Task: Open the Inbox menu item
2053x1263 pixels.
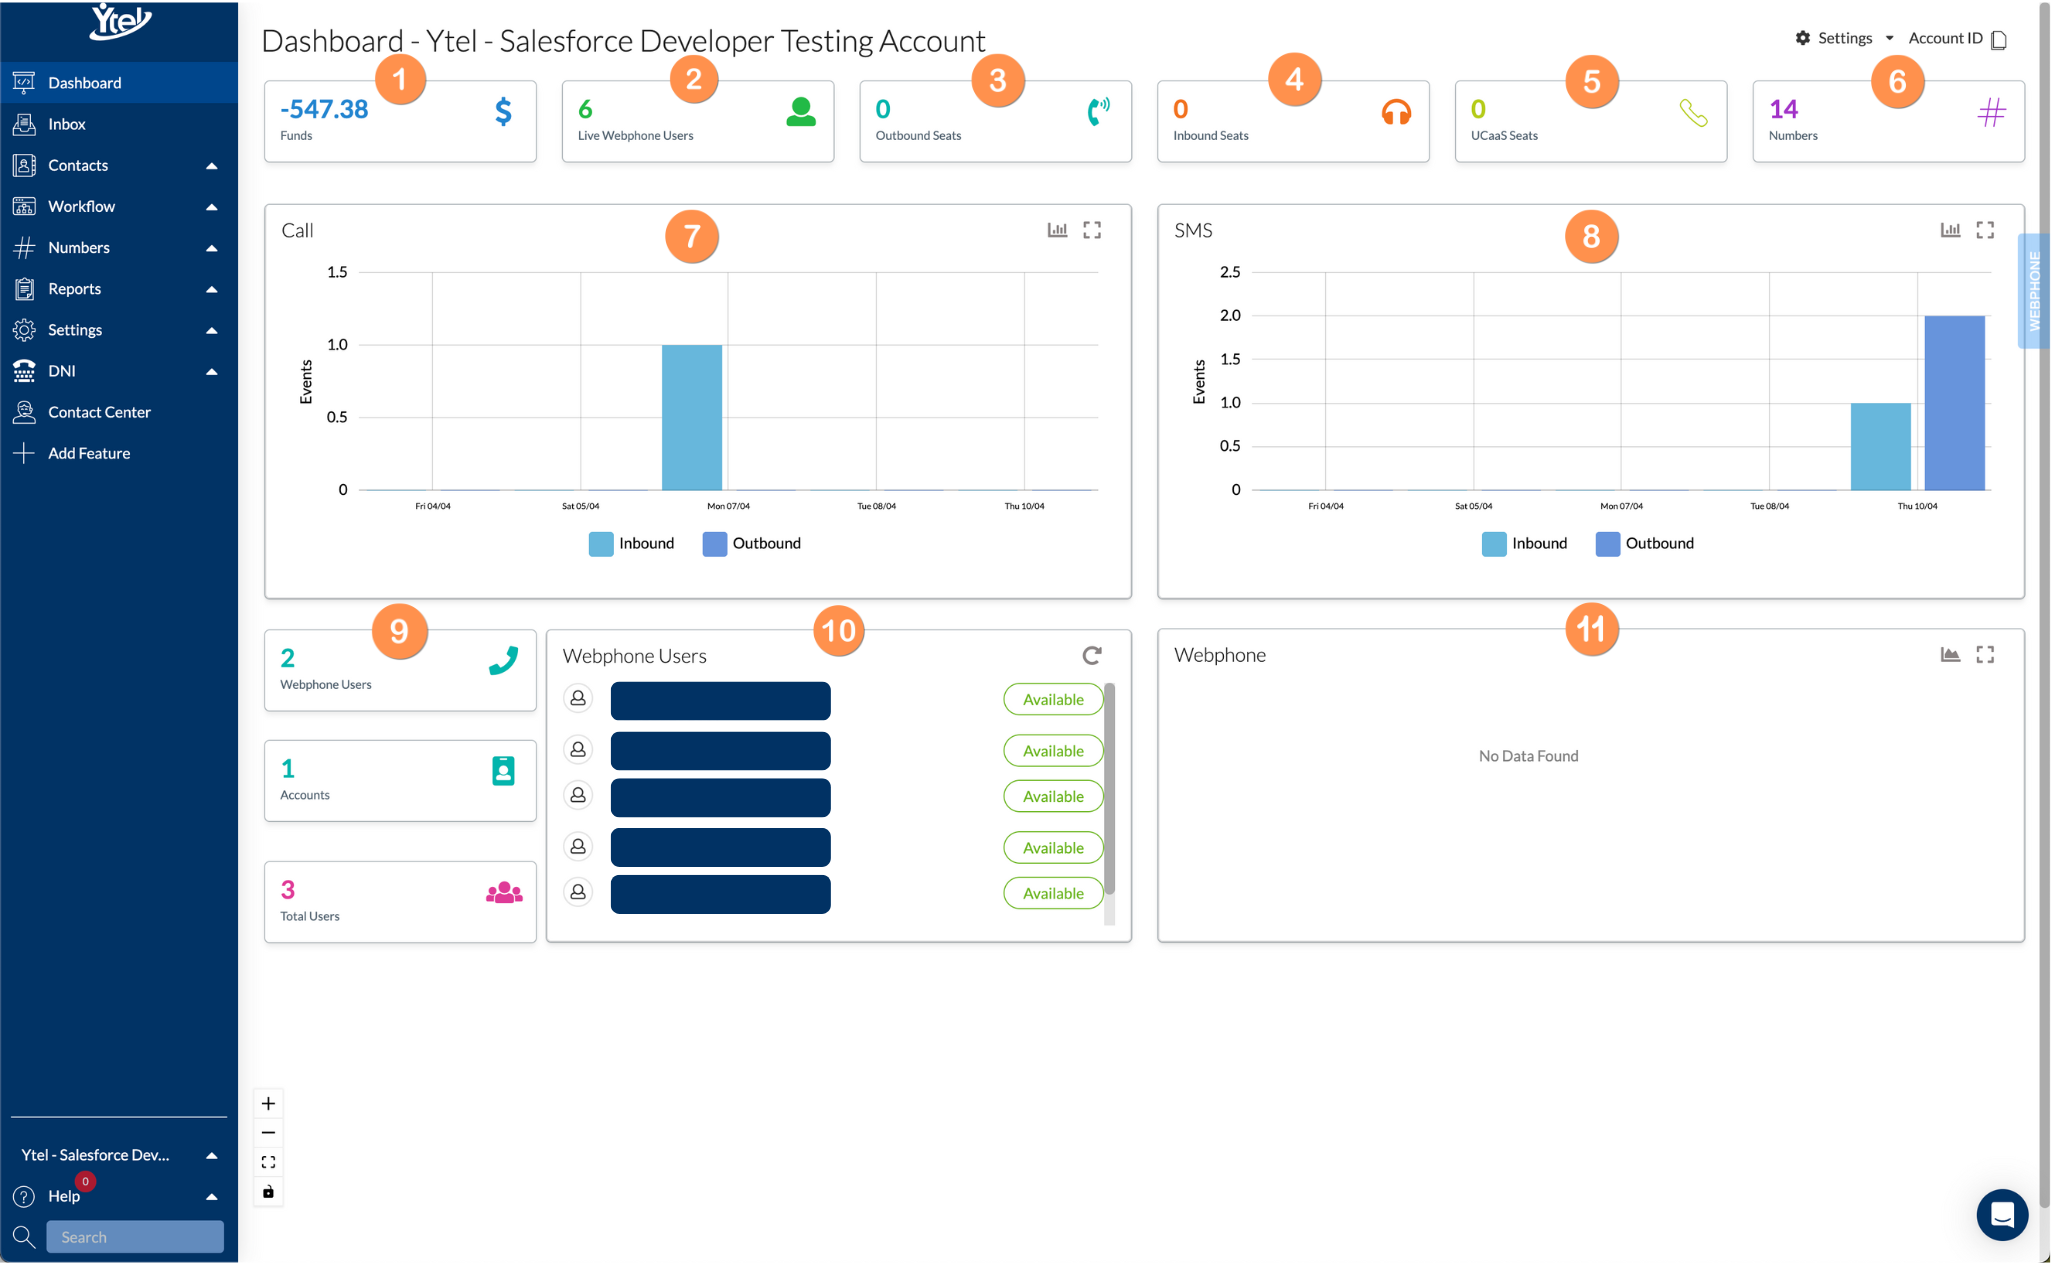Action: tap(67, 124)
